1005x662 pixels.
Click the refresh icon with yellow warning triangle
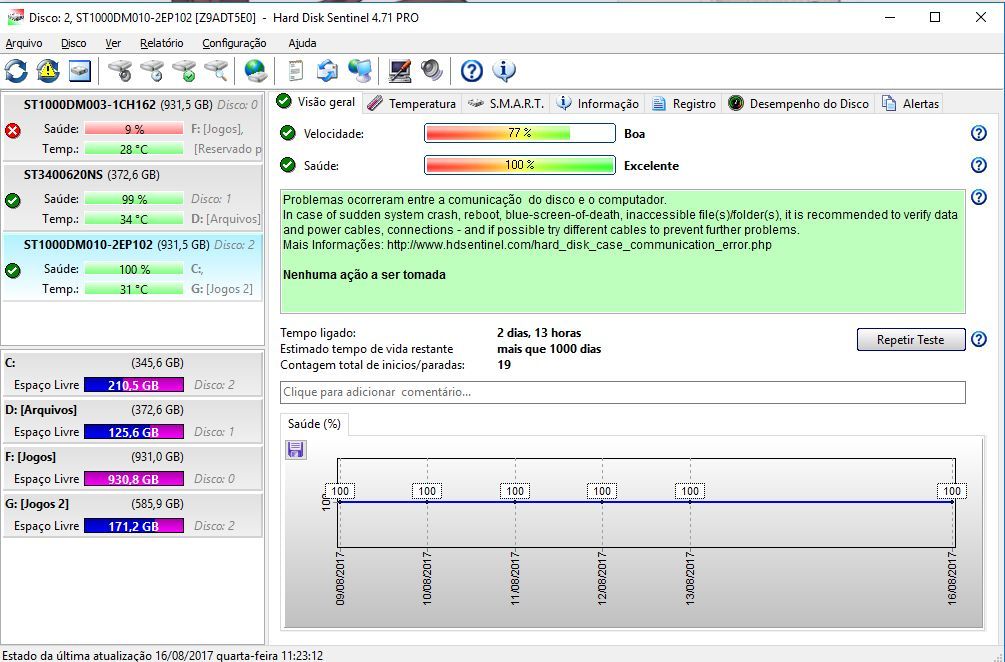(x=47, y=70)
